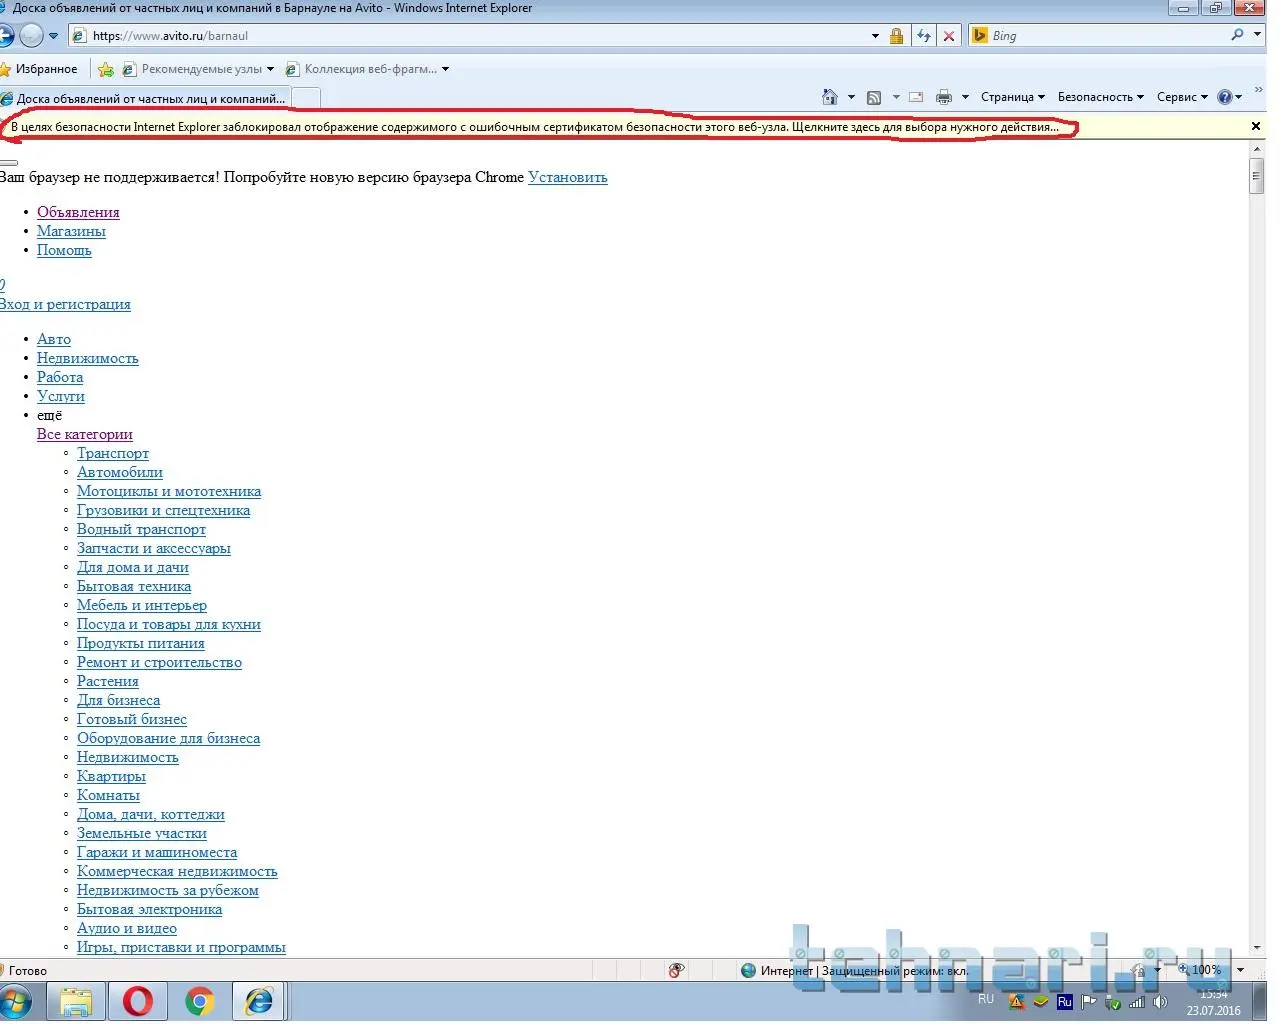Expand Рекомендуемые узлы dropdown

pos(270,69)
